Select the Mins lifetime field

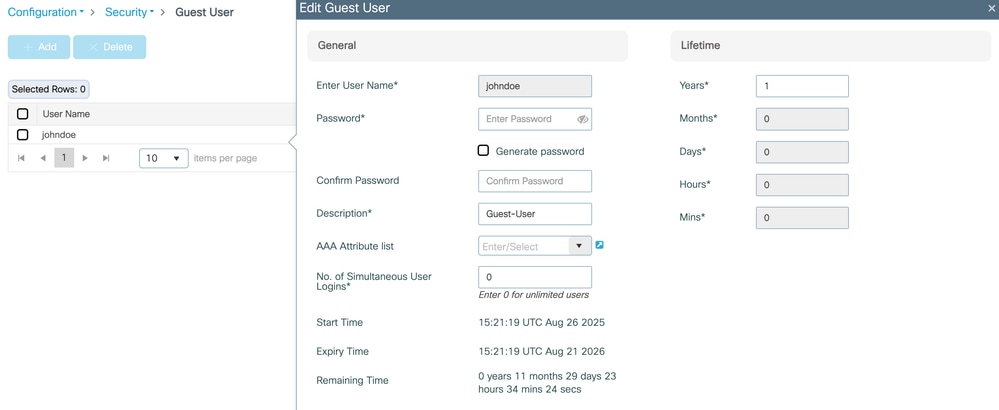[802, 218]
